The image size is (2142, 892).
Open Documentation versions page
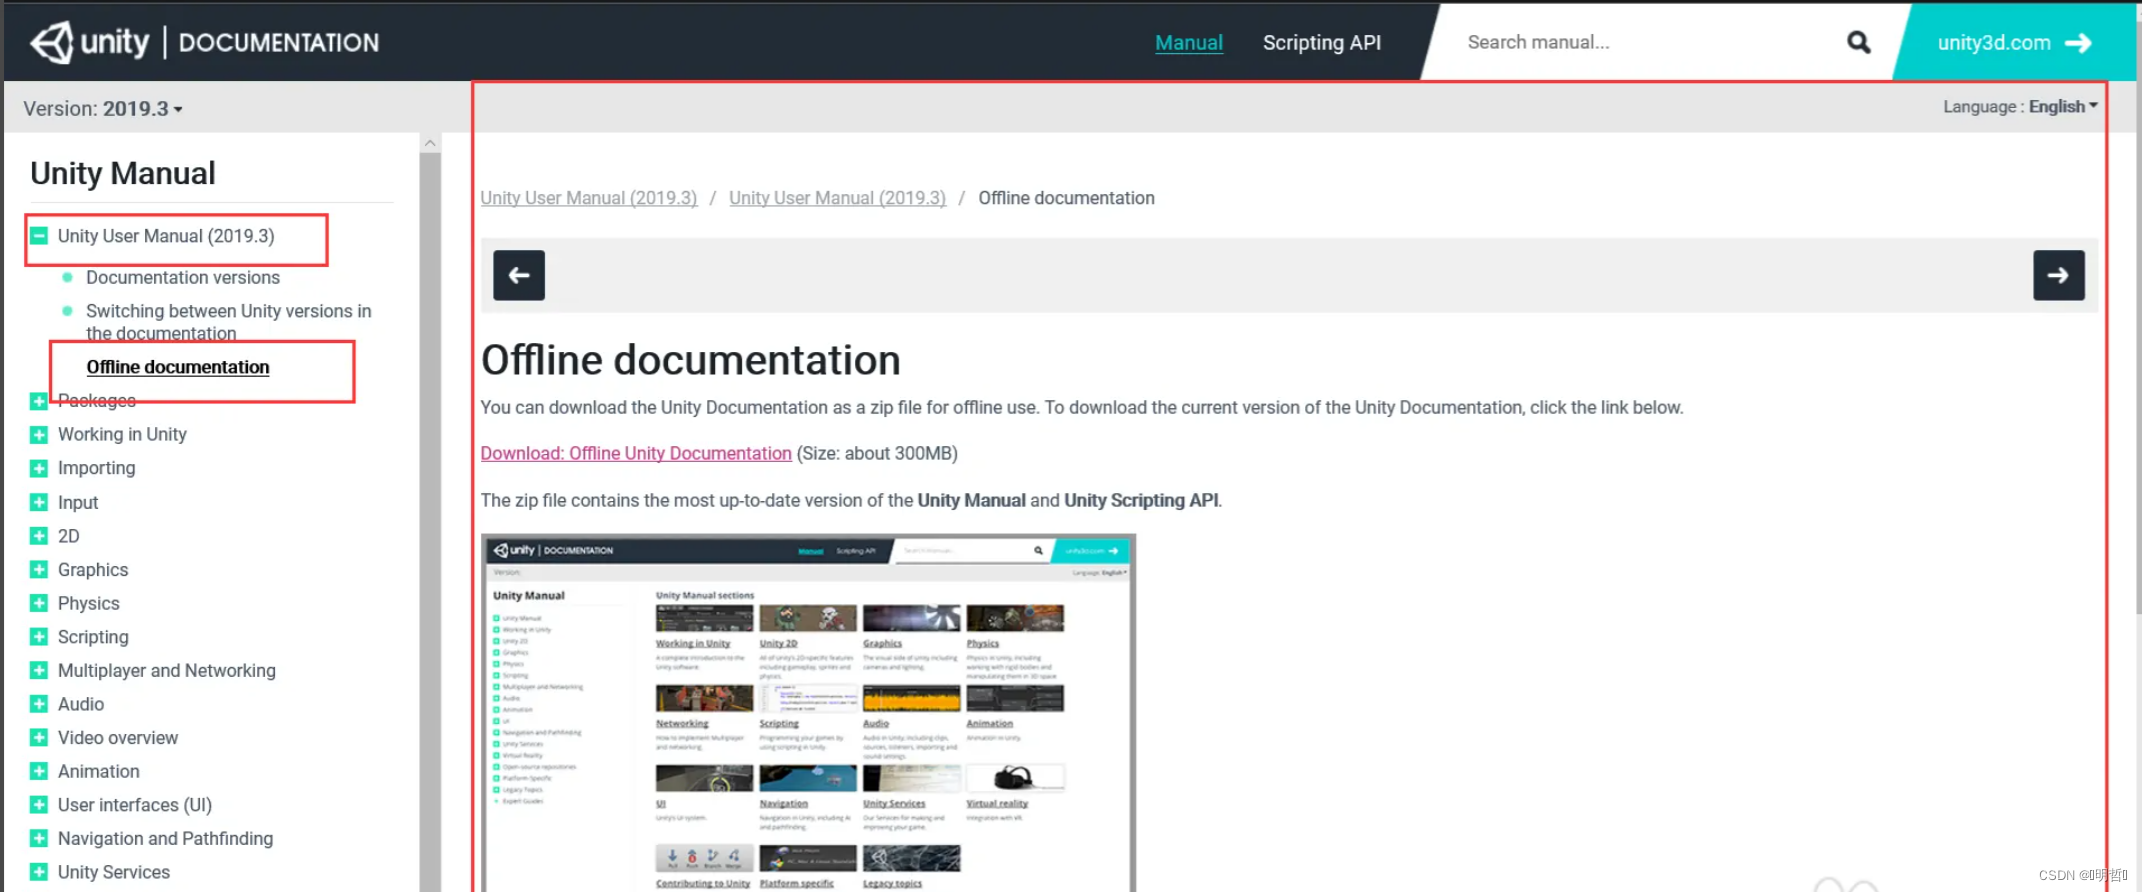183,277
